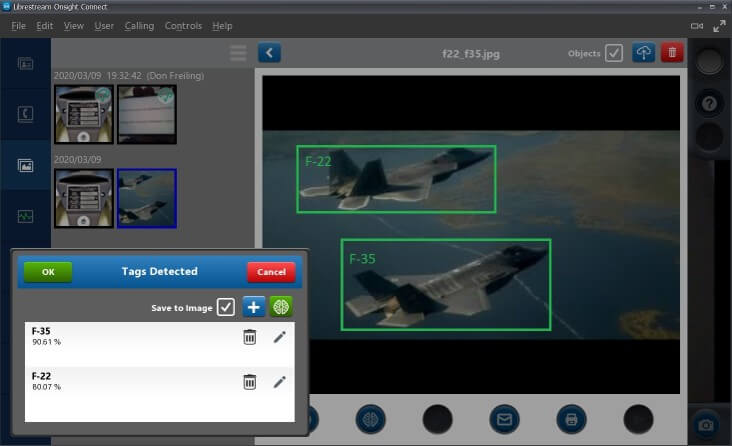Go back with the blue arrow button

click(269, 53)
